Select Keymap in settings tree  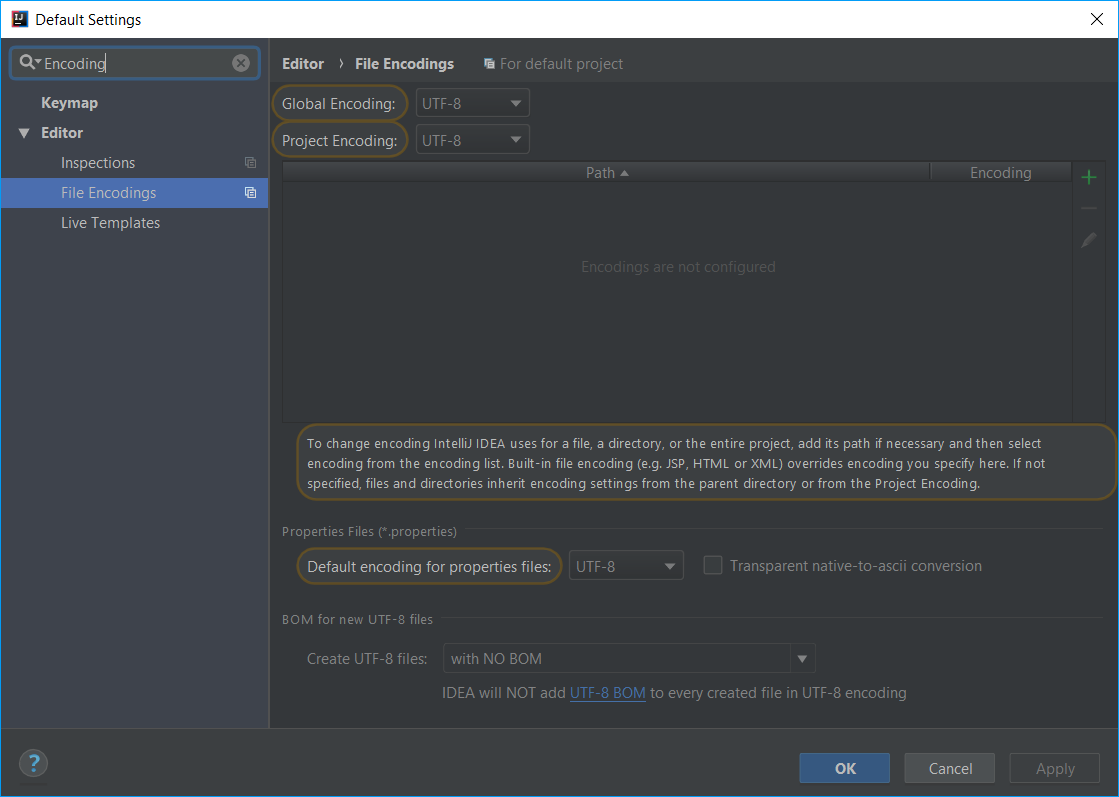point(69,103)
